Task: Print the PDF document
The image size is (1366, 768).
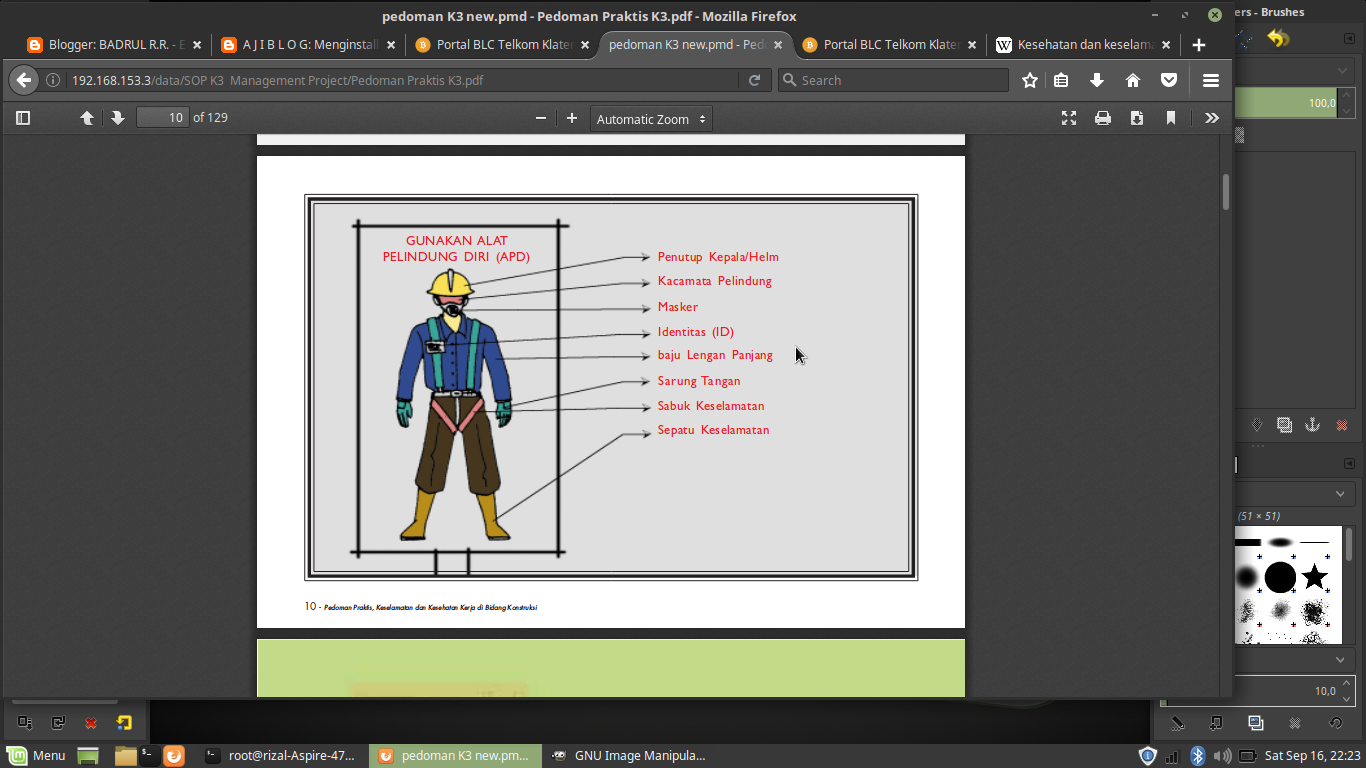Action: point(1103,118)
